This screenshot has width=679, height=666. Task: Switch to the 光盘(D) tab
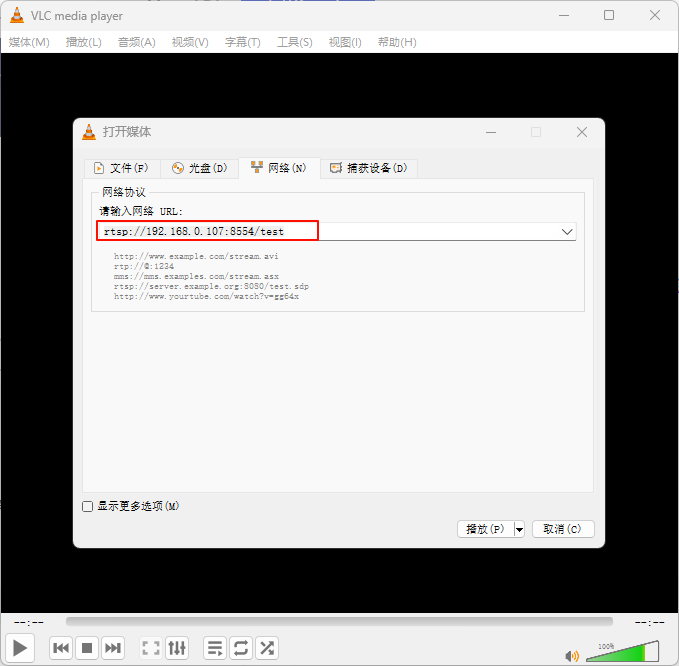199,168
